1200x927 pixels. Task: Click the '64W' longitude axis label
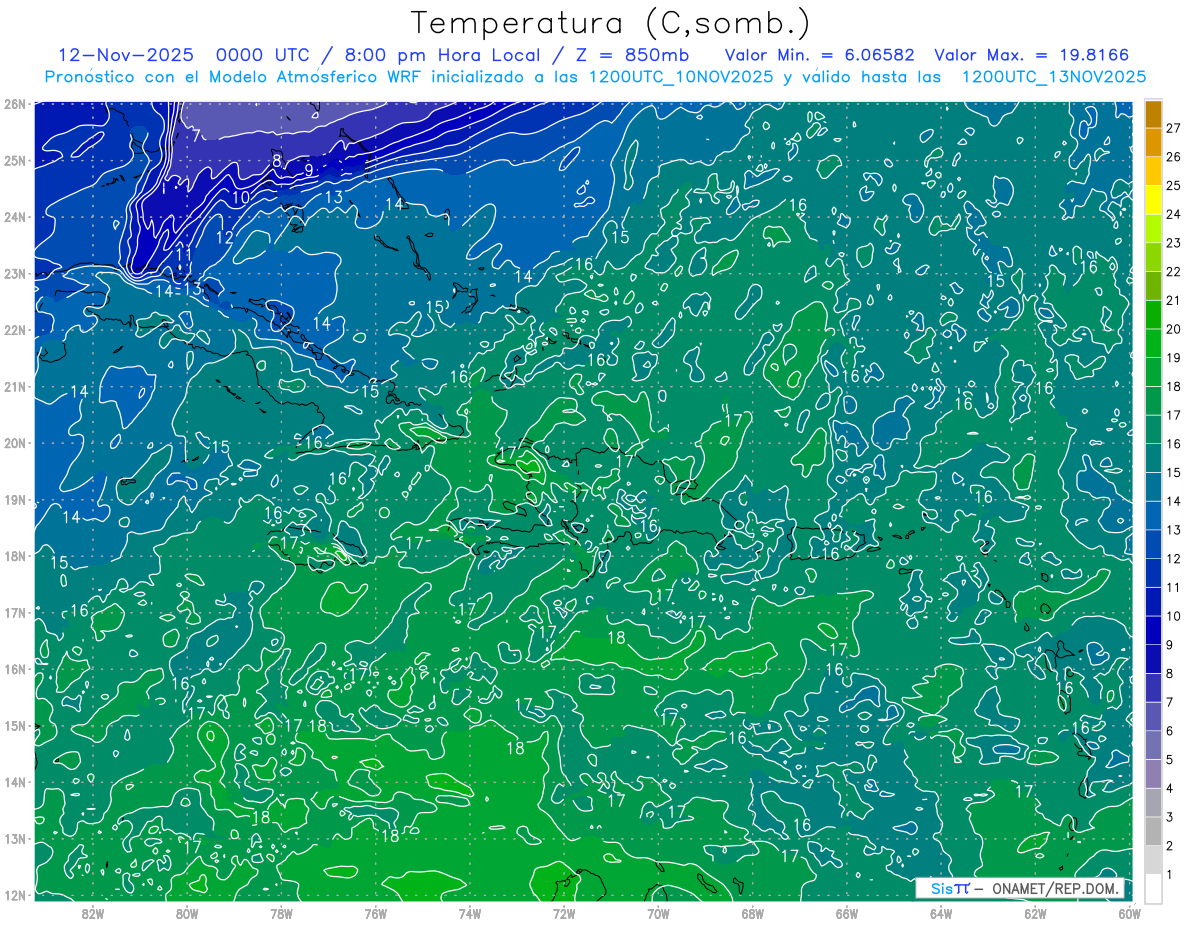point(941,912)
